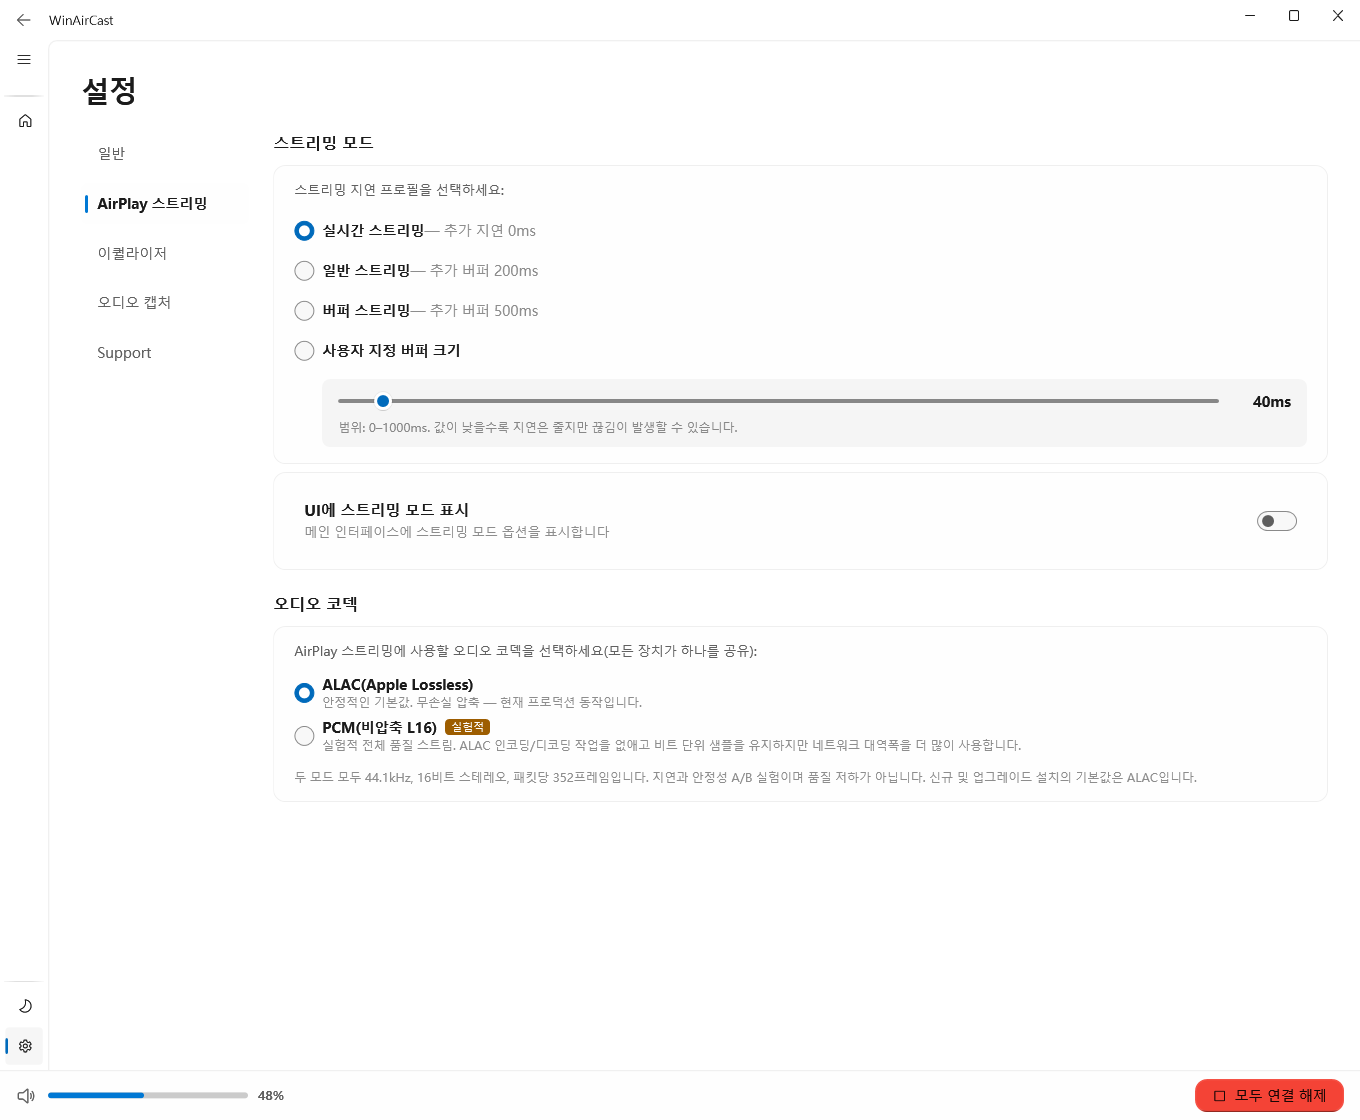The height and width of the screenshot is (1120, 1360).
Task: Click the custom buffer size slider thumb
Action: (x=383, y=401)
